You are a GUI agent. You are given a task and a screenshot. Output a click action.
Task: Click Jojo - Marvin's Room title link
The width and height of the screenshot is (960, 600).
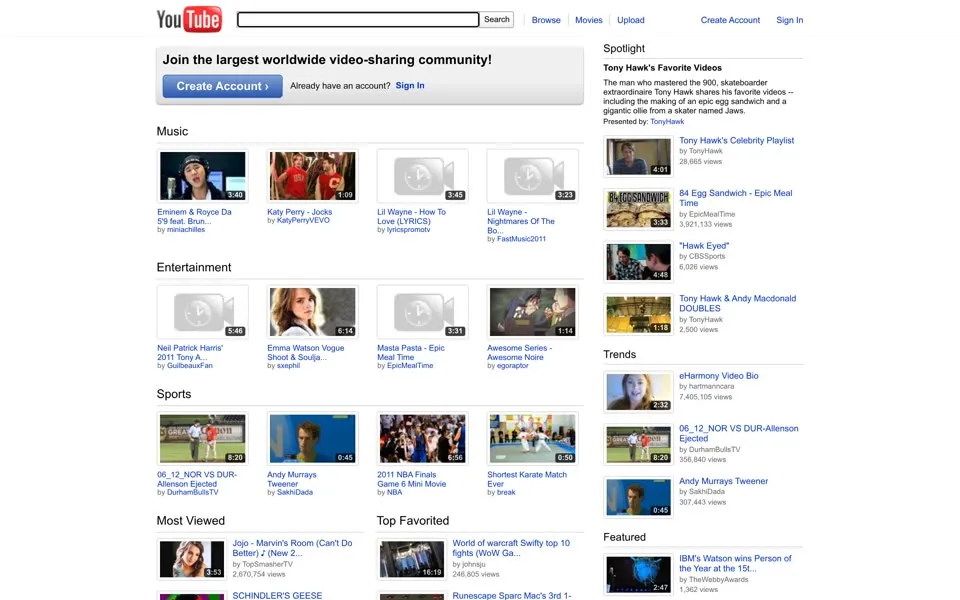click(x=292, y=547)
